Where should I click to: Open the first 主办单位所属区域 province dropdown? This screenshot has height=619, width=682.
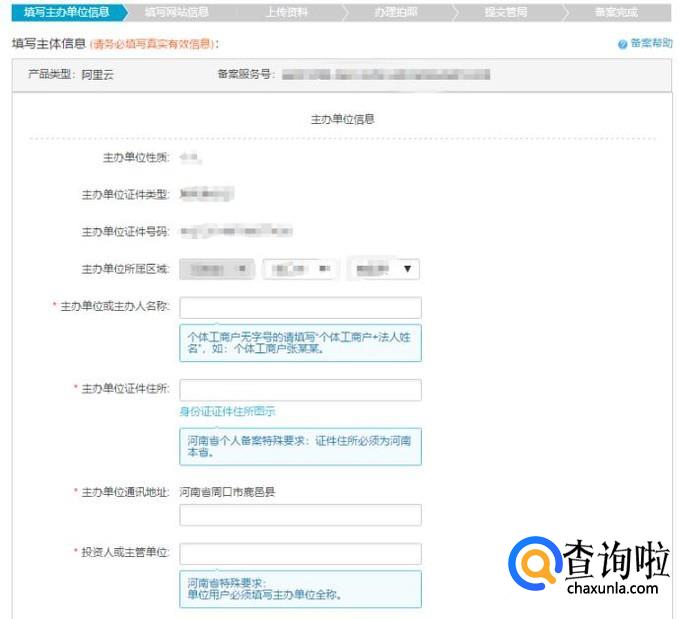click(217, 269)
